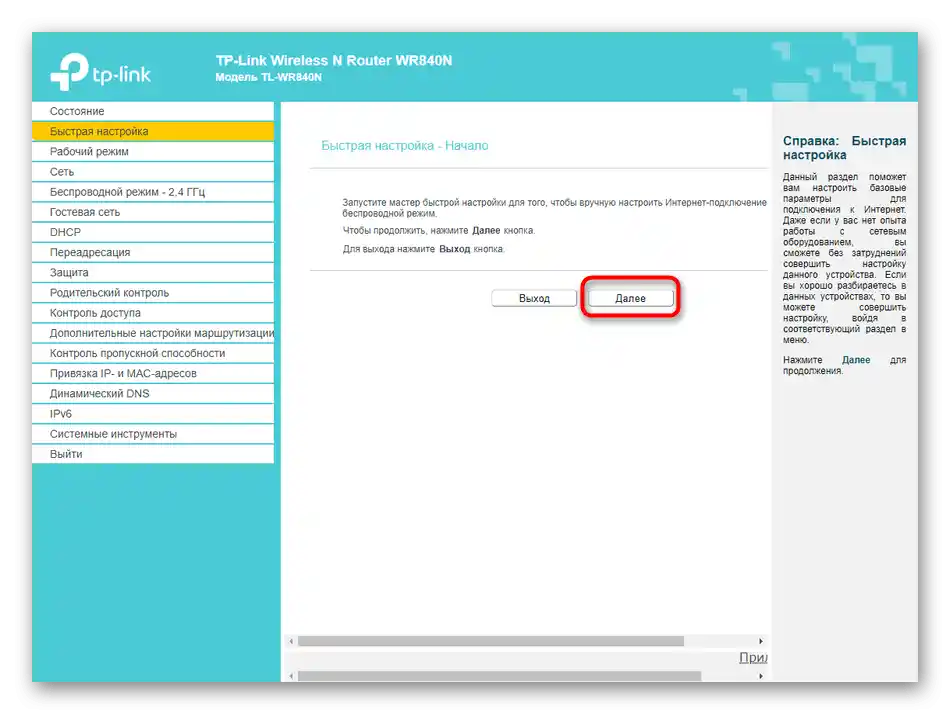This screenshot has width=950, height=714.
Task: Open Системные инструменты section
Action: click(153, 434)
